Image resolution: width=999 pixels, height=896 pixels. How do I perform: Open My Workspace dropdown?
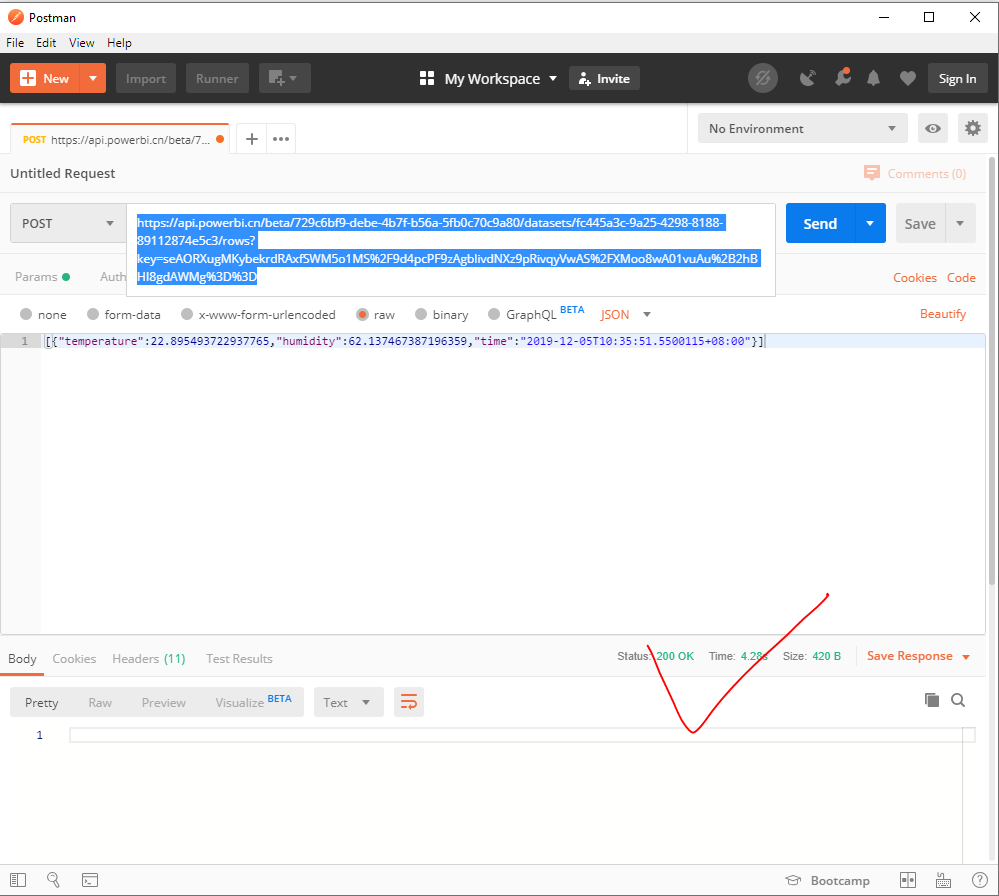501,78
